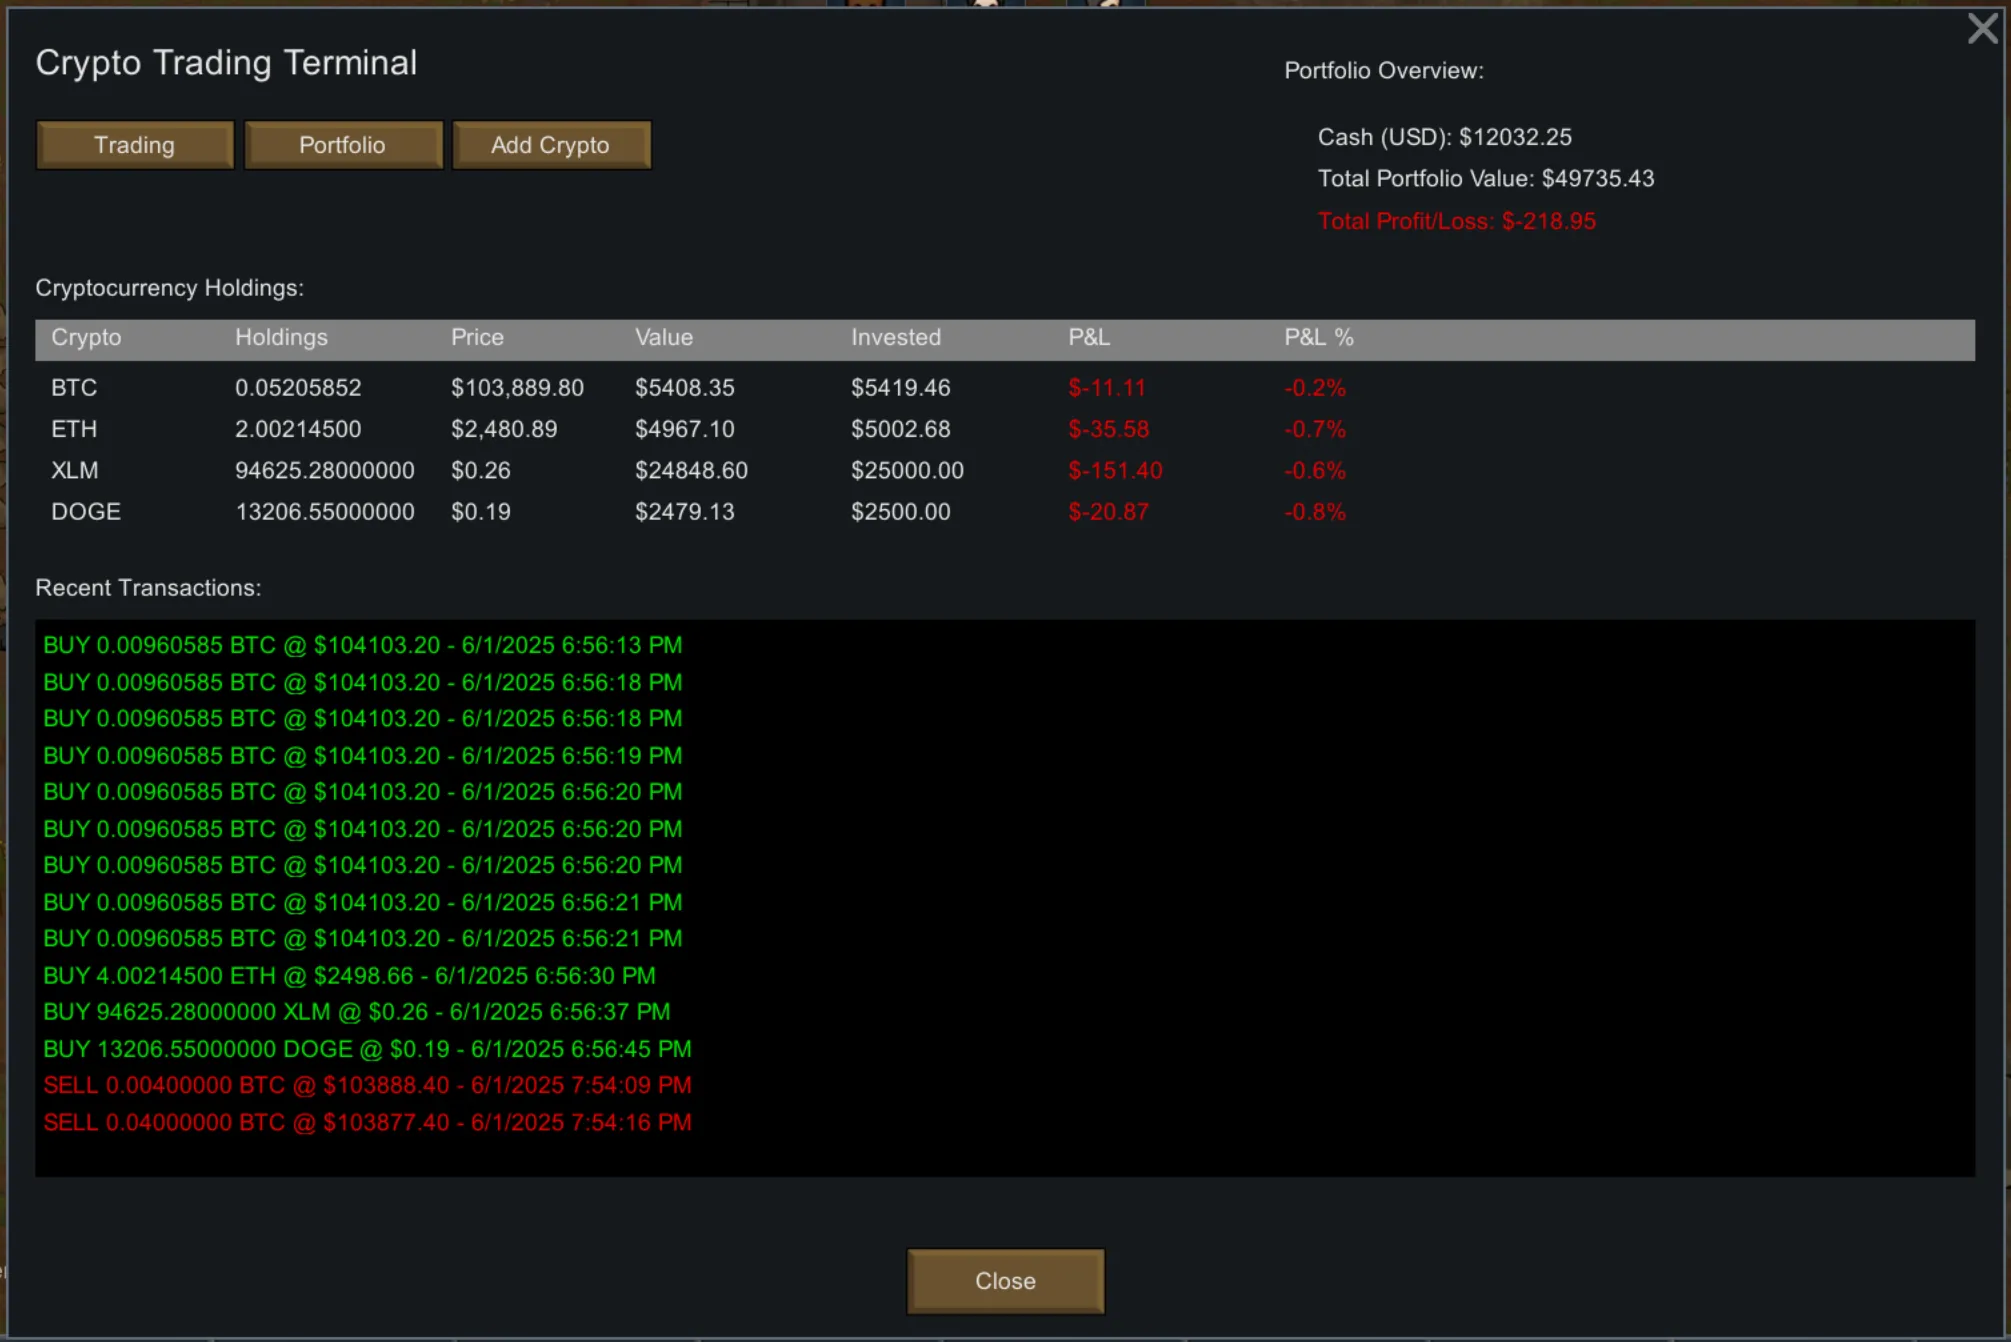Switch to the Portfolio tab

coord(342,145)
